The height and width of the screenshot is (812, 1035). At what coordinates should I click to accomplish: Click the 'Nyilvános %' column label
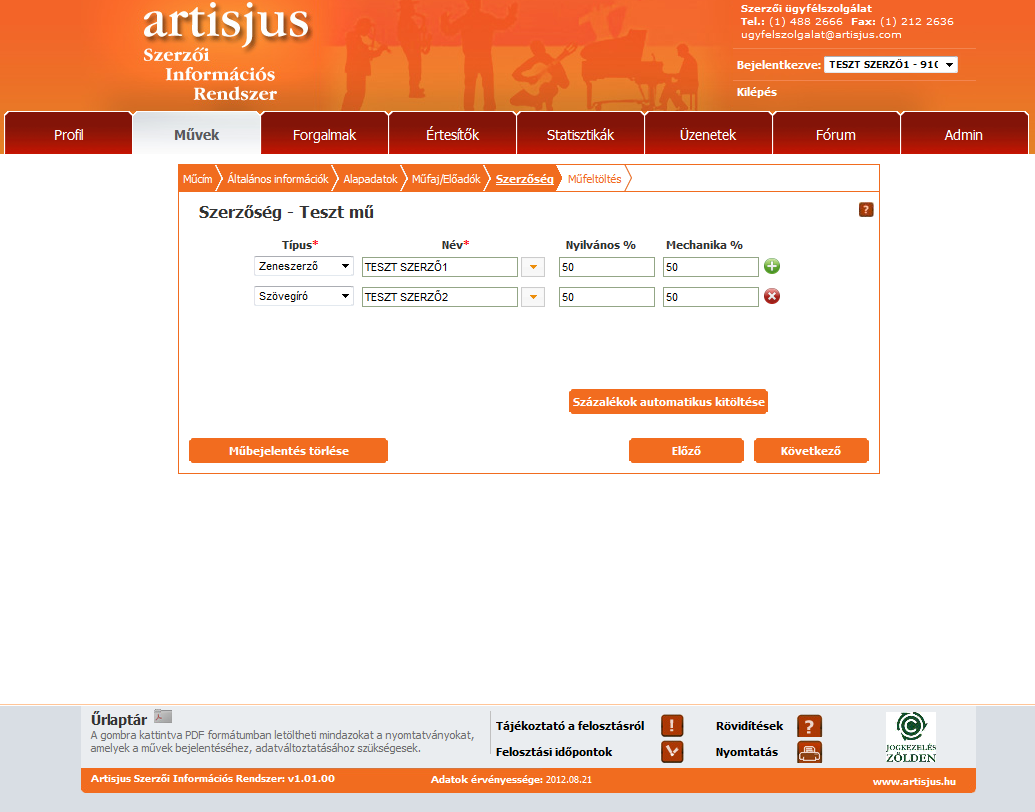click(x=601, y=245)
